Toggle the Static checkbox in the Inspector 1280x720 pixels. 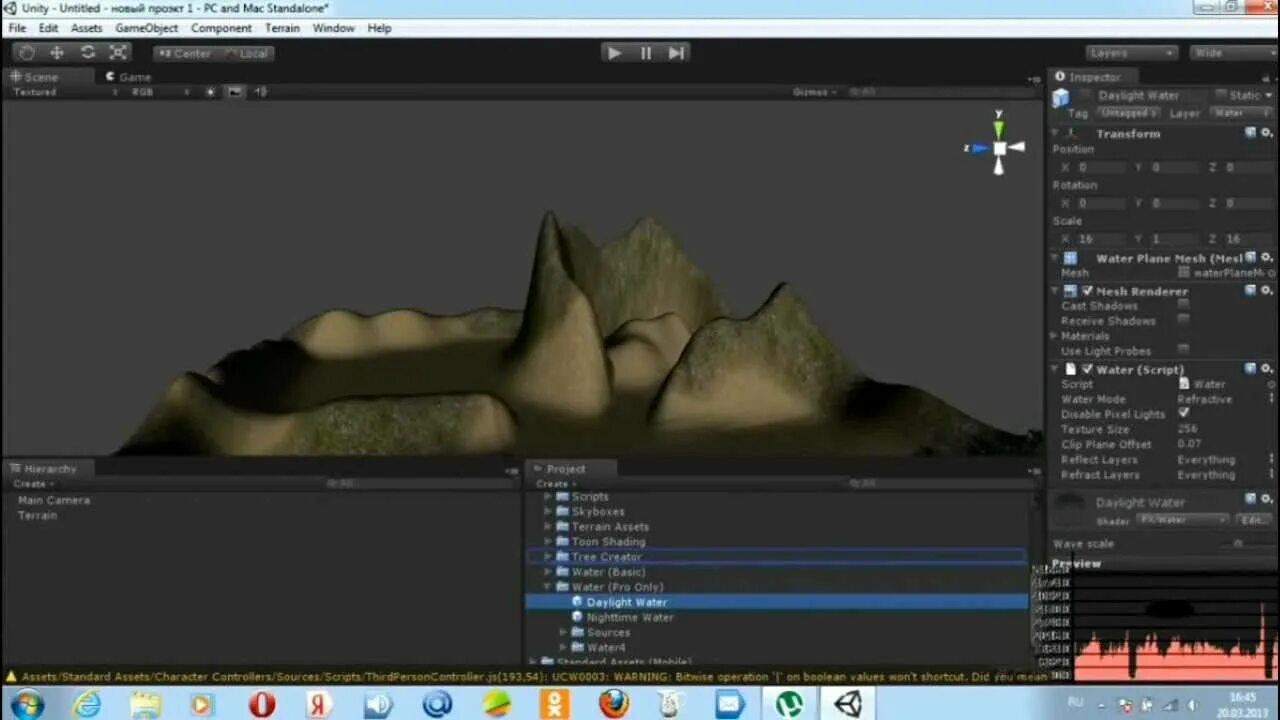(x=1220, y=95)
